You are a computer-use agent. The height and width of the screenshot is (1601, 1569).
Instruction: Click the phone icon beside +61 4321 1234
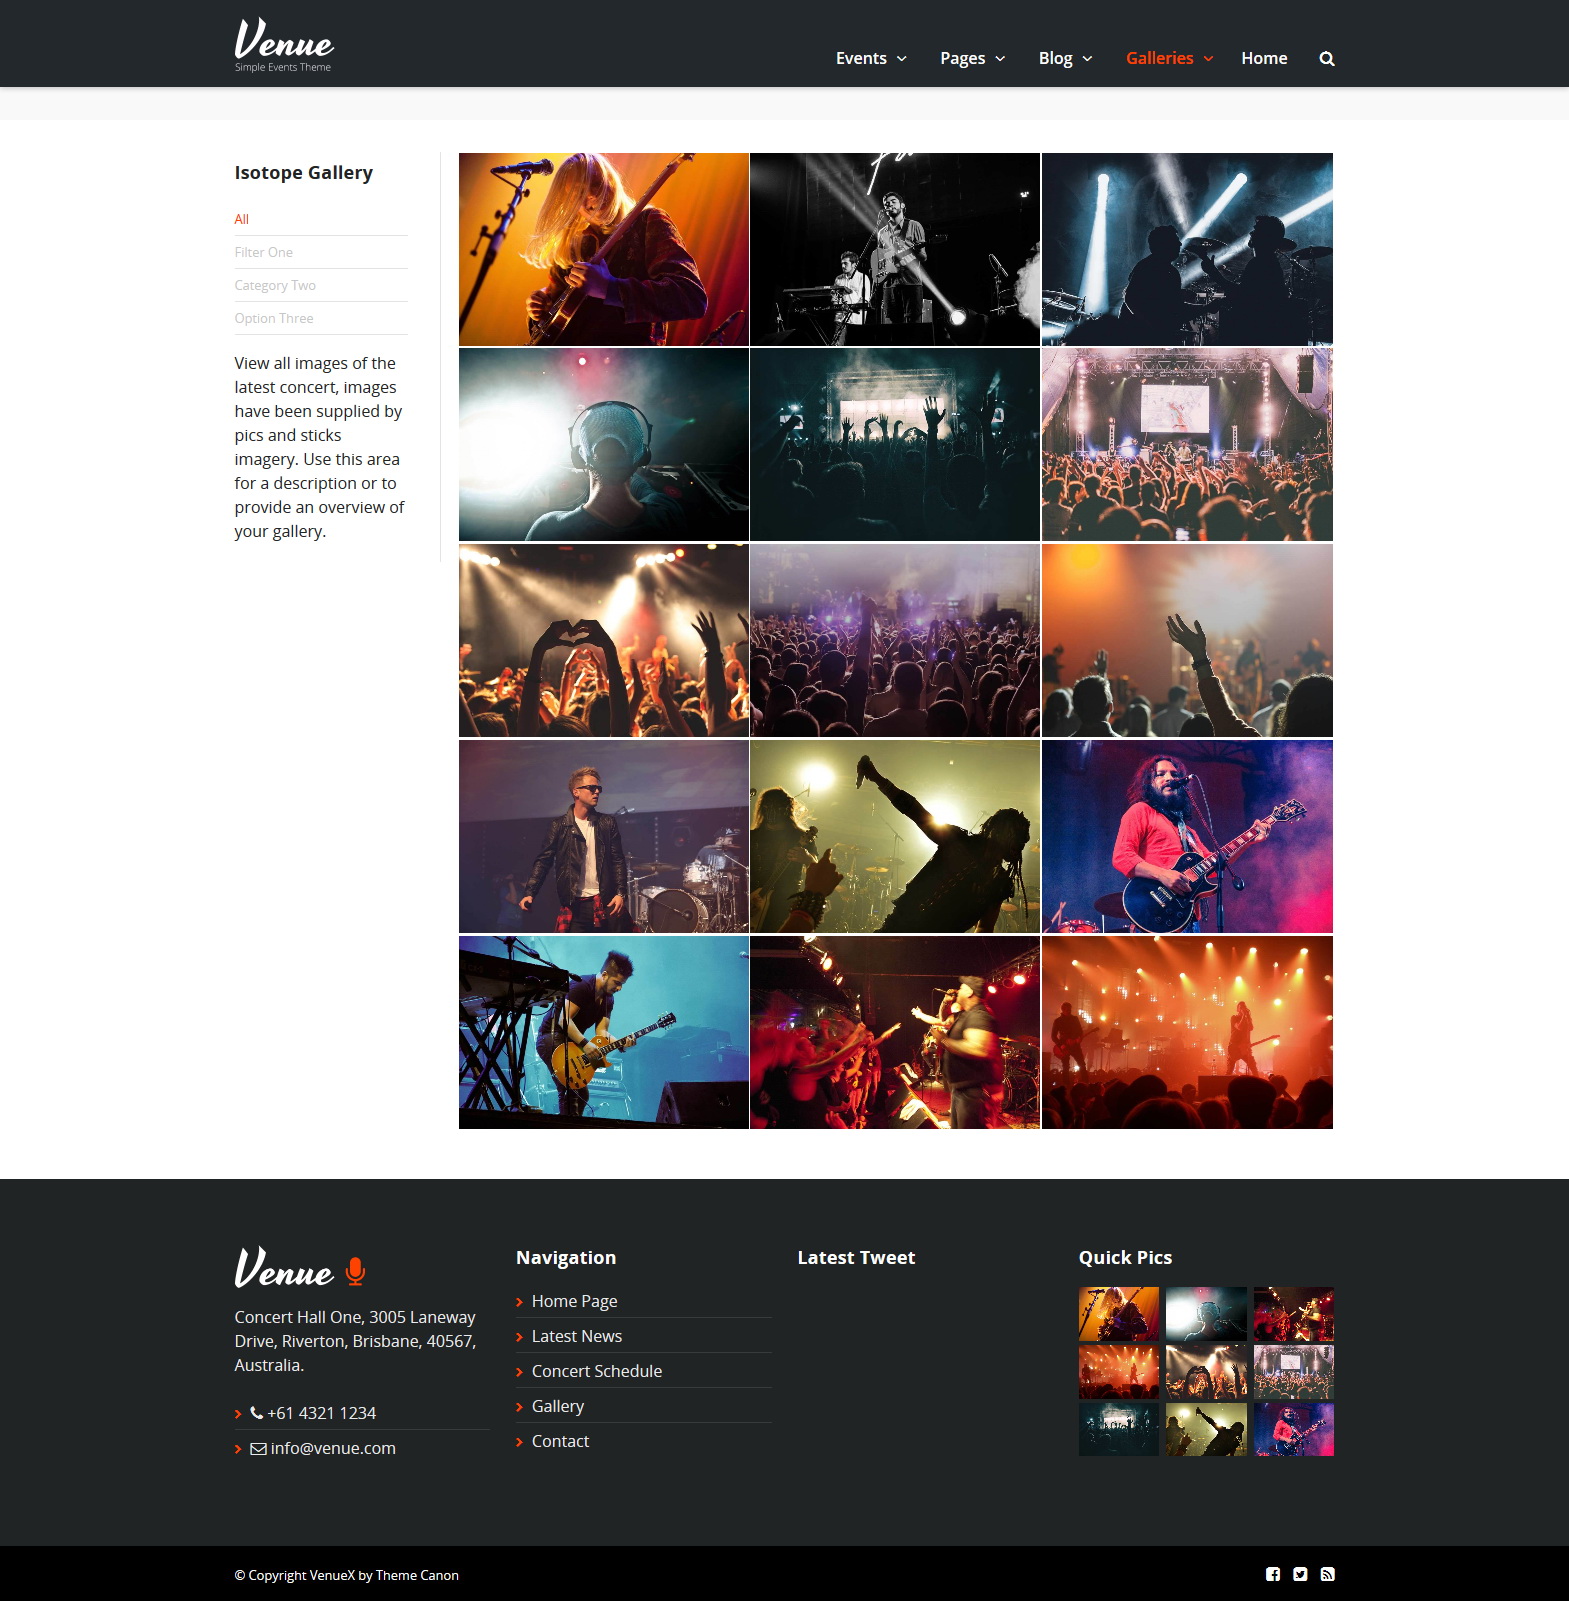tap(256, 1413)
